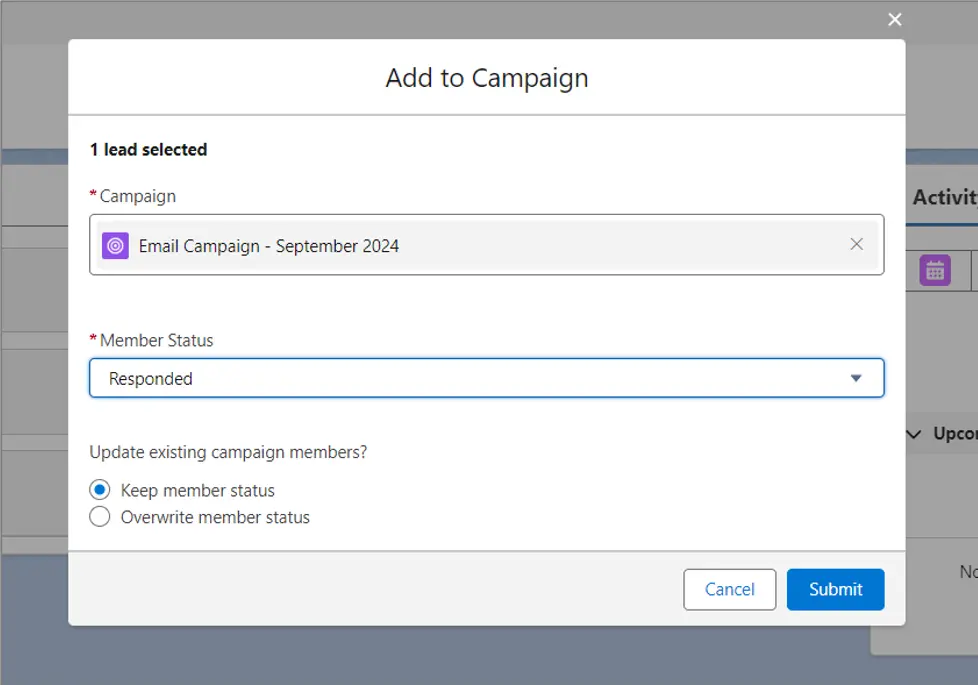Click 'Update existing campaign members?' text
Screen dimensions: 978x685
click(x=228, y=452)
